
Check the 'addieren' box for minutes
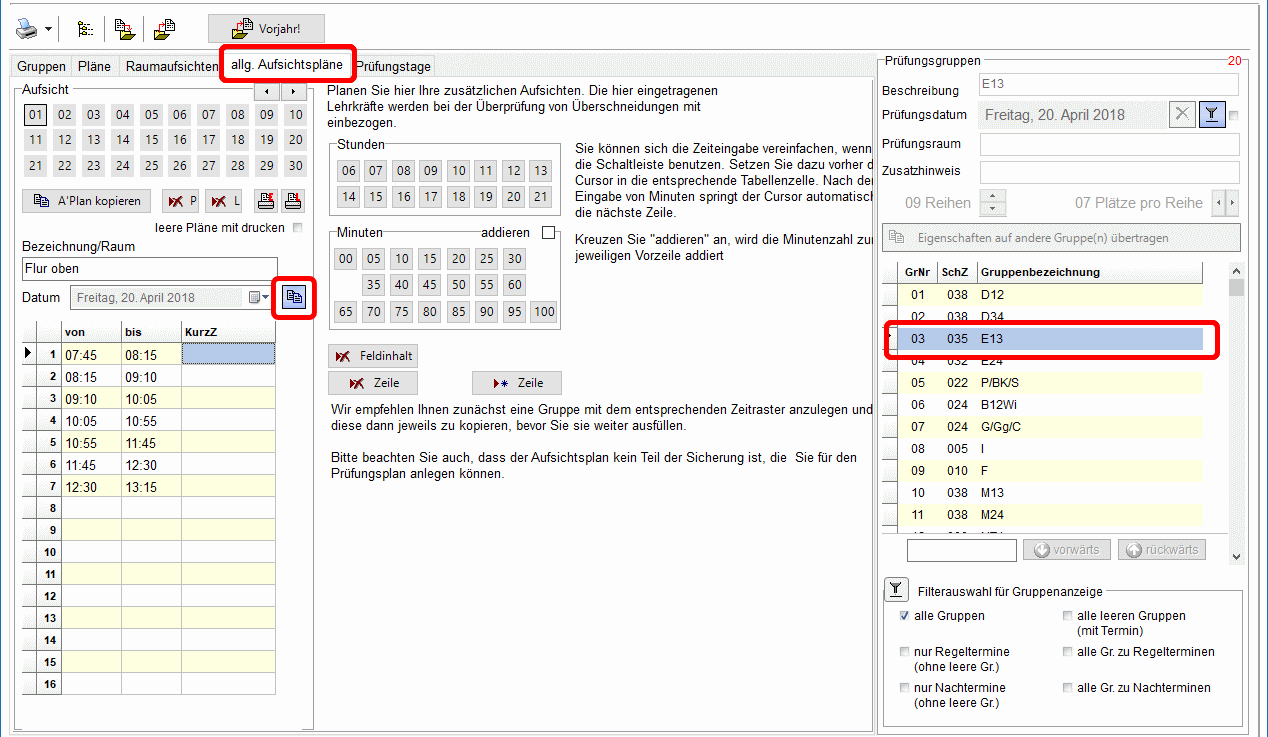coord(548,233)
